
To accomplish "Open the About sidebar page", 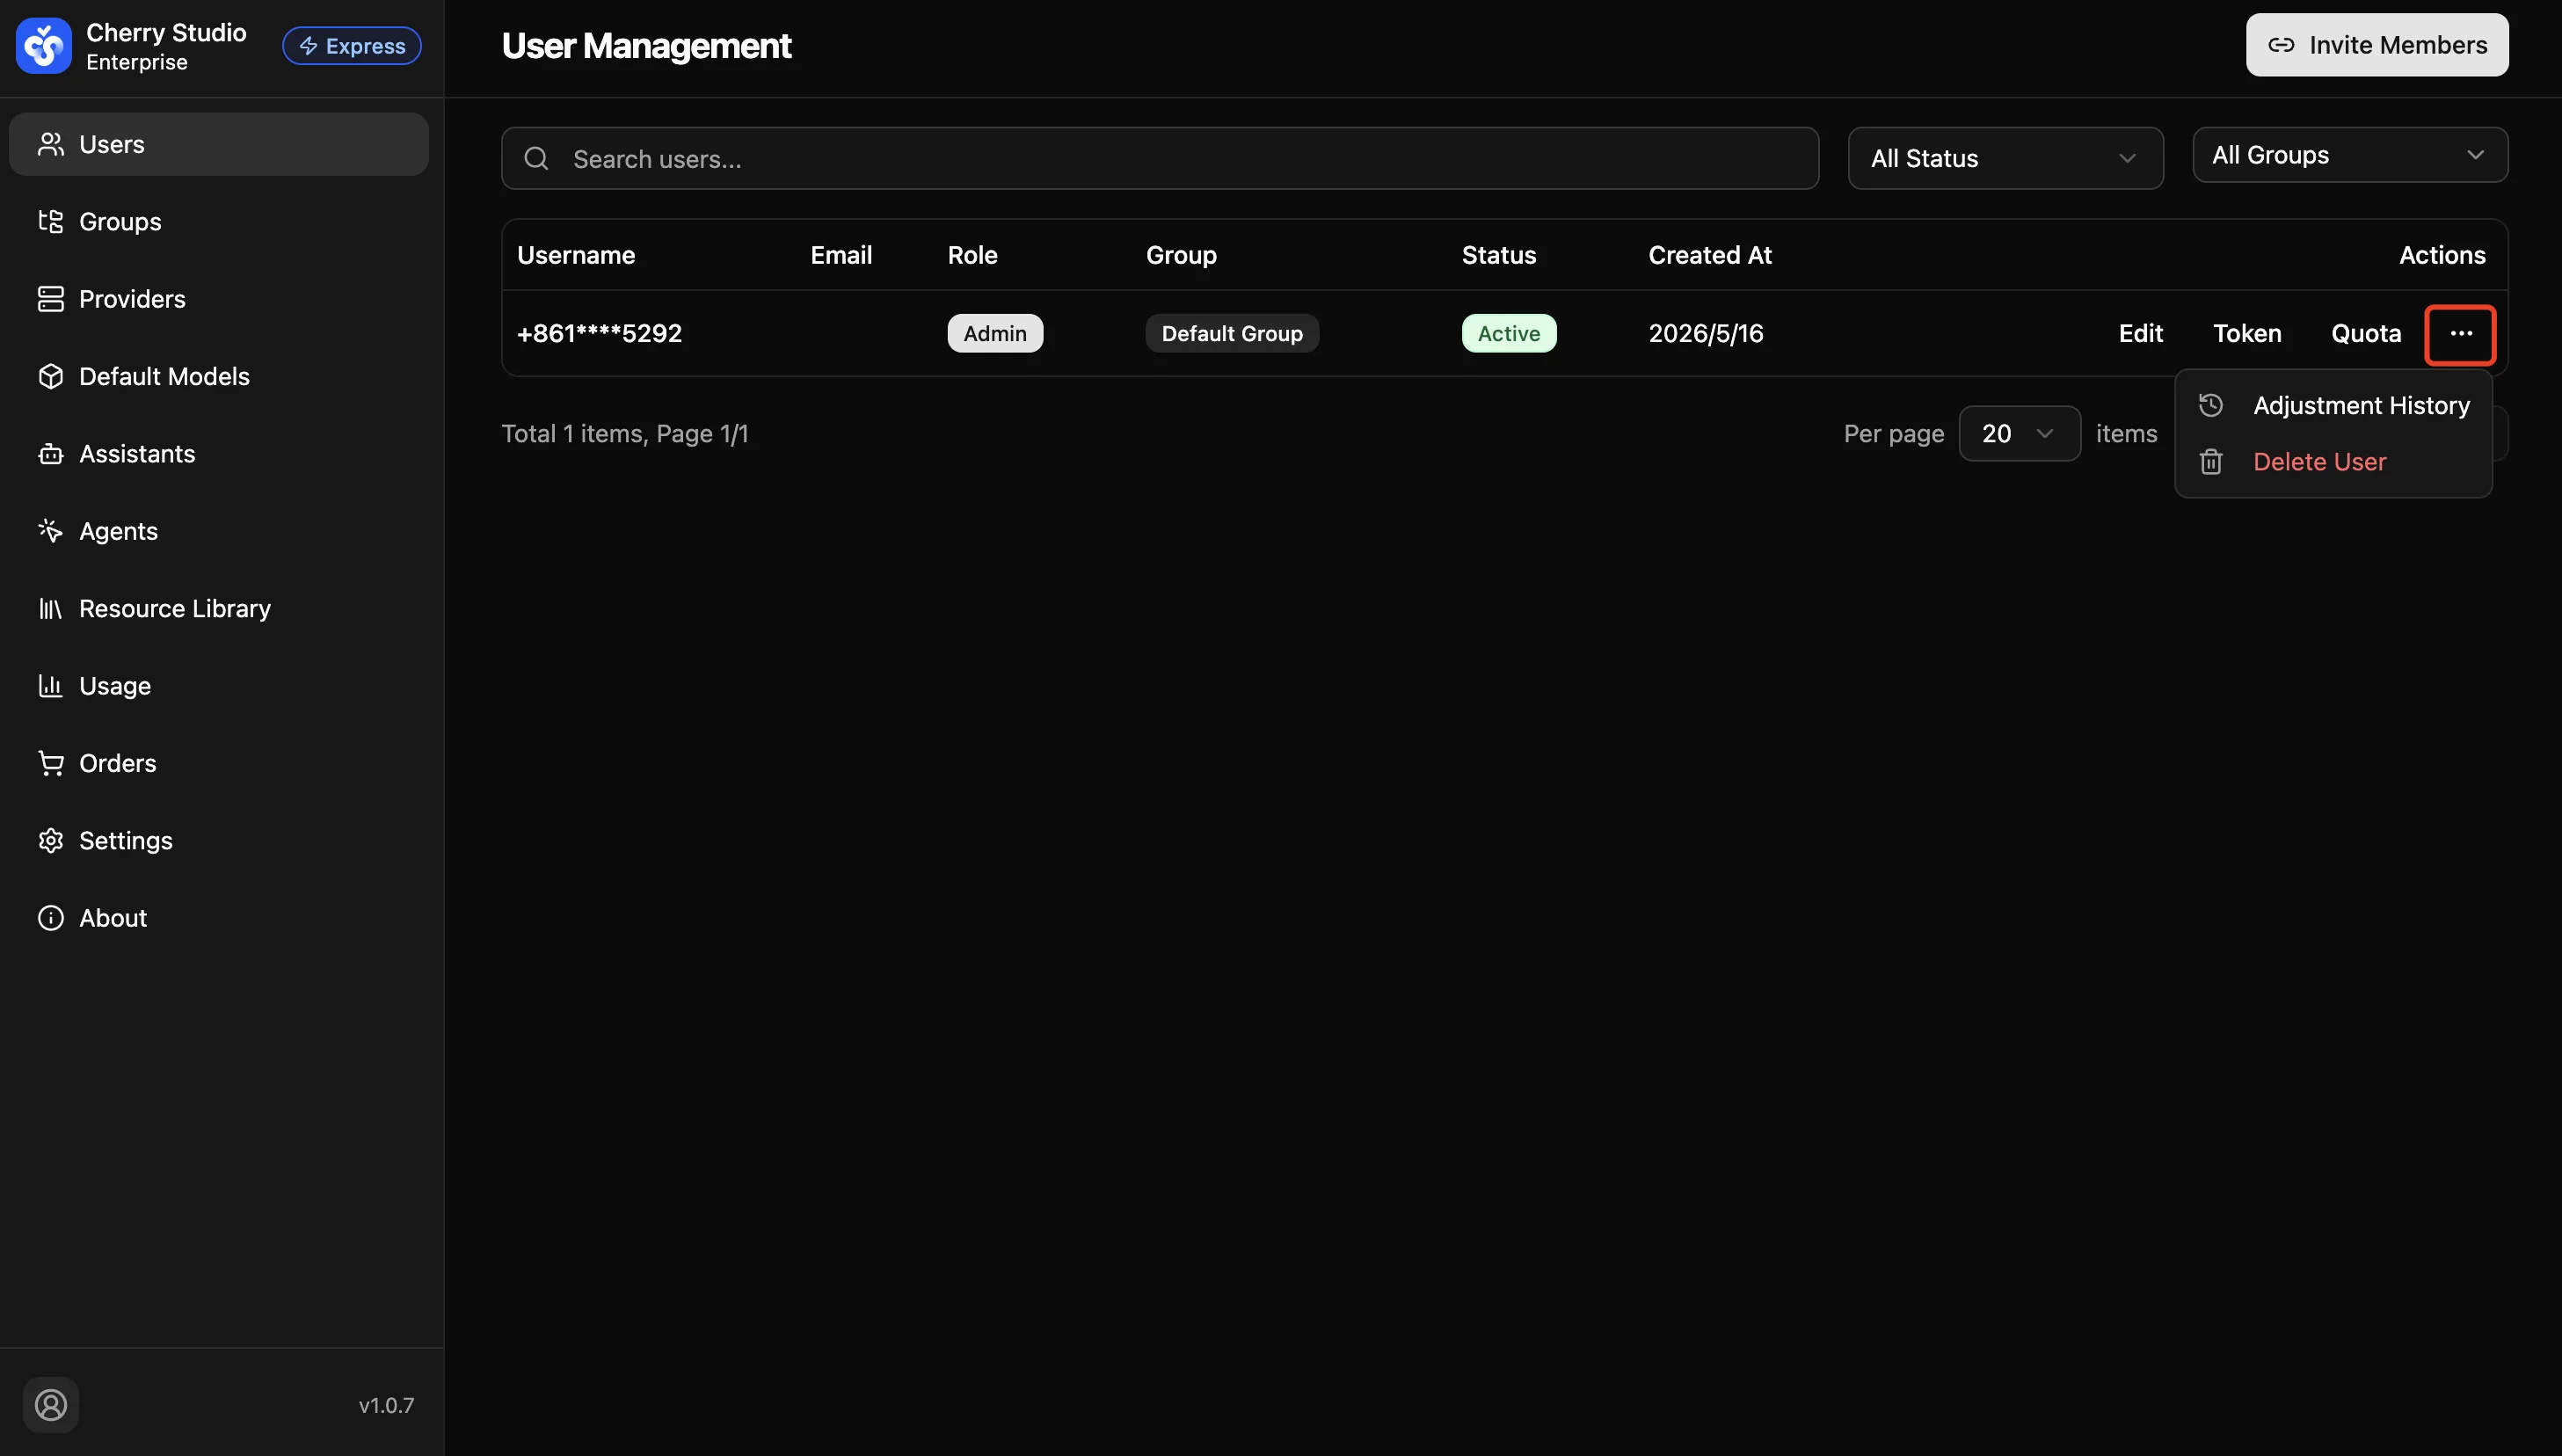I will tap(218, 918).
